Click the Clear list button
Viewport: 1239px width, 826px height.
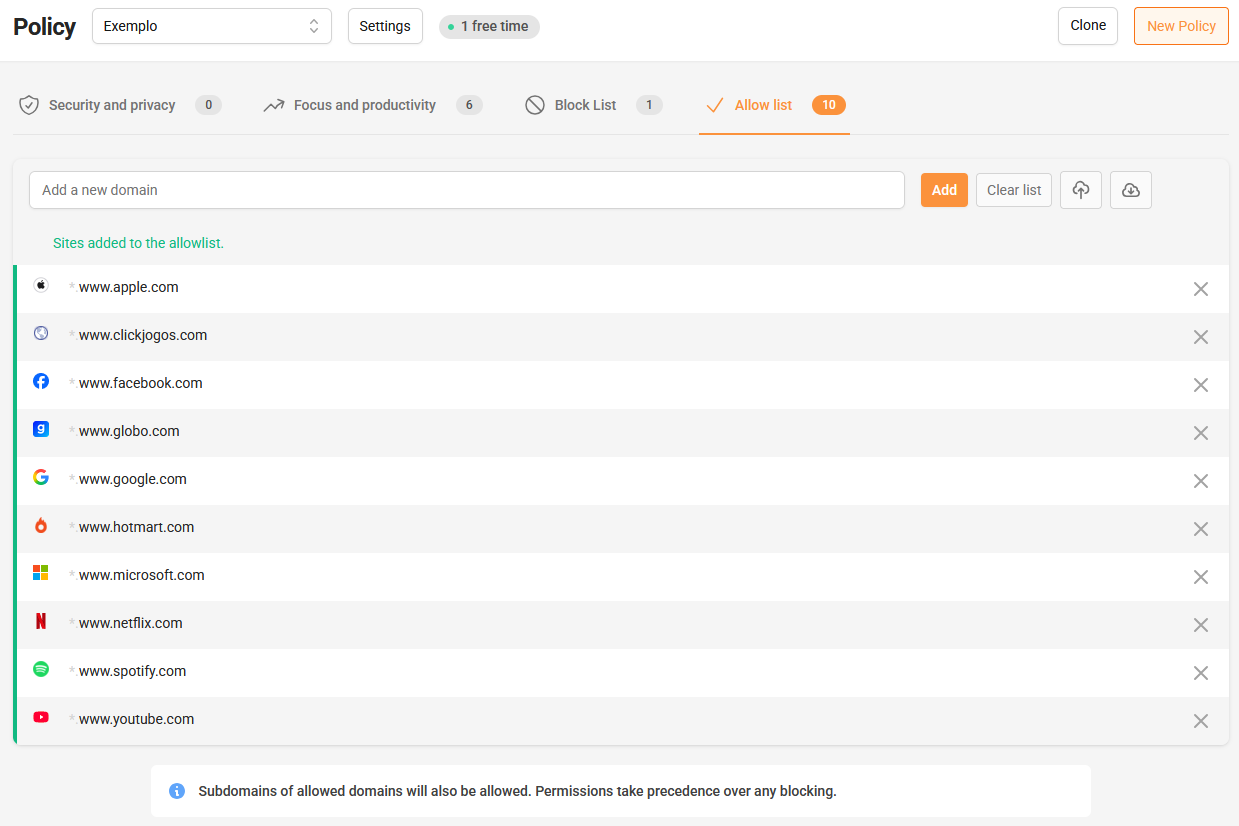(x=1013, y=190)
